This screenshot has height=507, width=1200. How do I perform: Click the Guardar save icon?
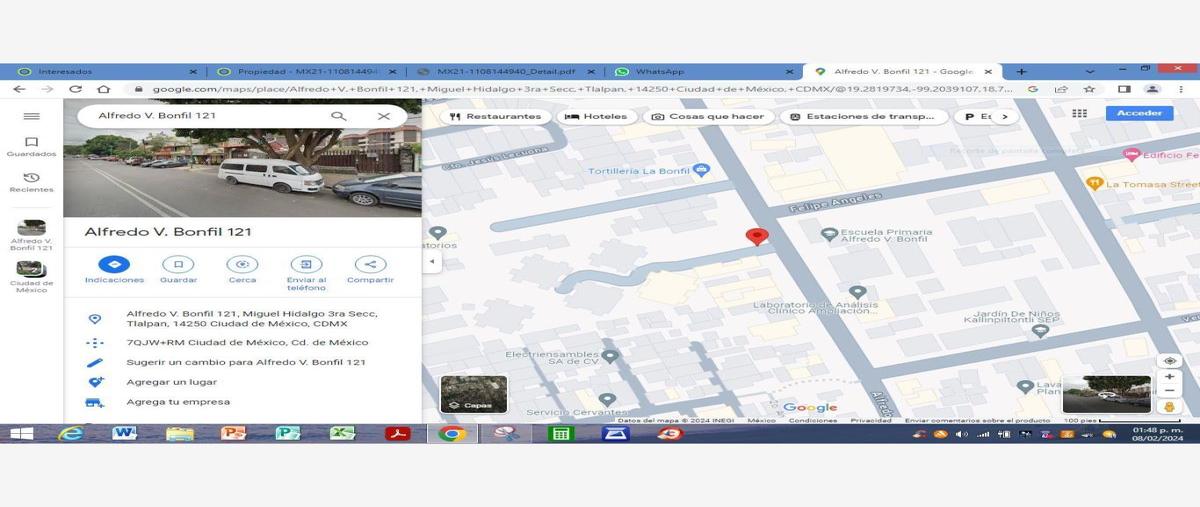[178, 265]
